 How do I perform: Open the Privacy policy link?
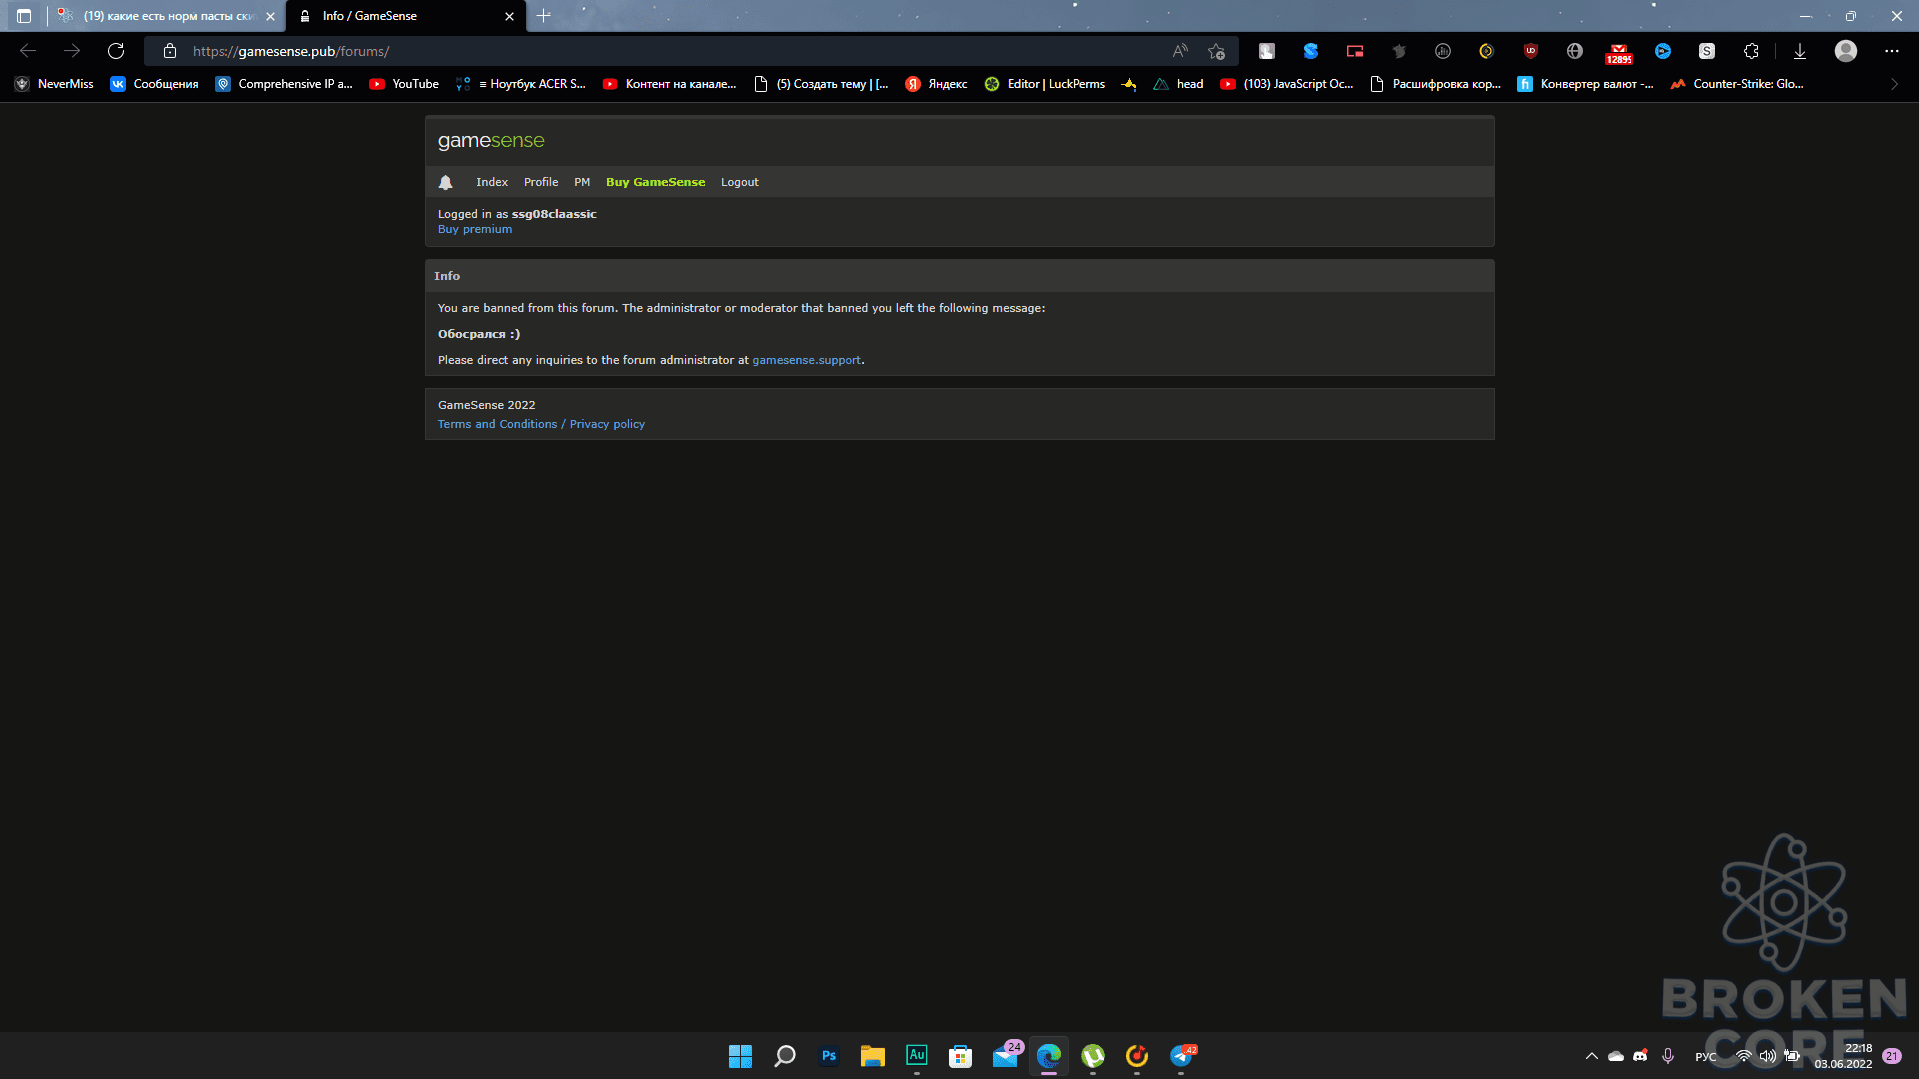point(607,424)
